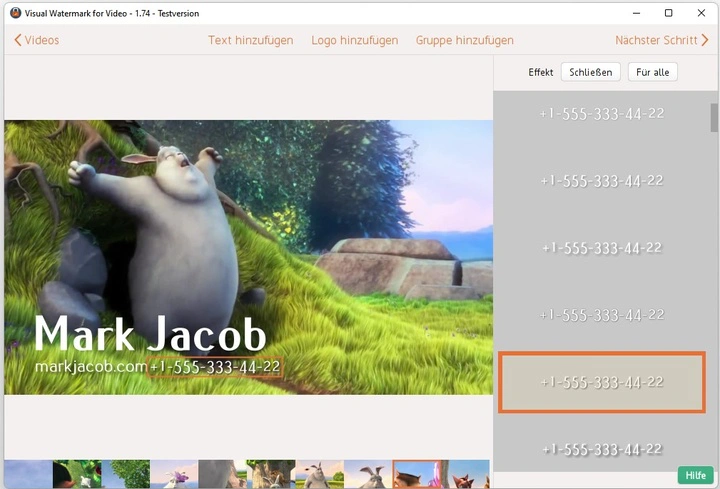Open the Hilfe help button
This screenshot has width=720, height=489.
coord(696,475)
